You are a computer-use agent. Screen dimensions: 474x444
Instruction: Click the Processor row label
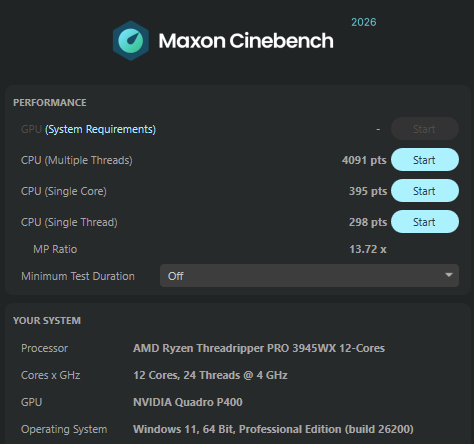[x=44, y=348]
